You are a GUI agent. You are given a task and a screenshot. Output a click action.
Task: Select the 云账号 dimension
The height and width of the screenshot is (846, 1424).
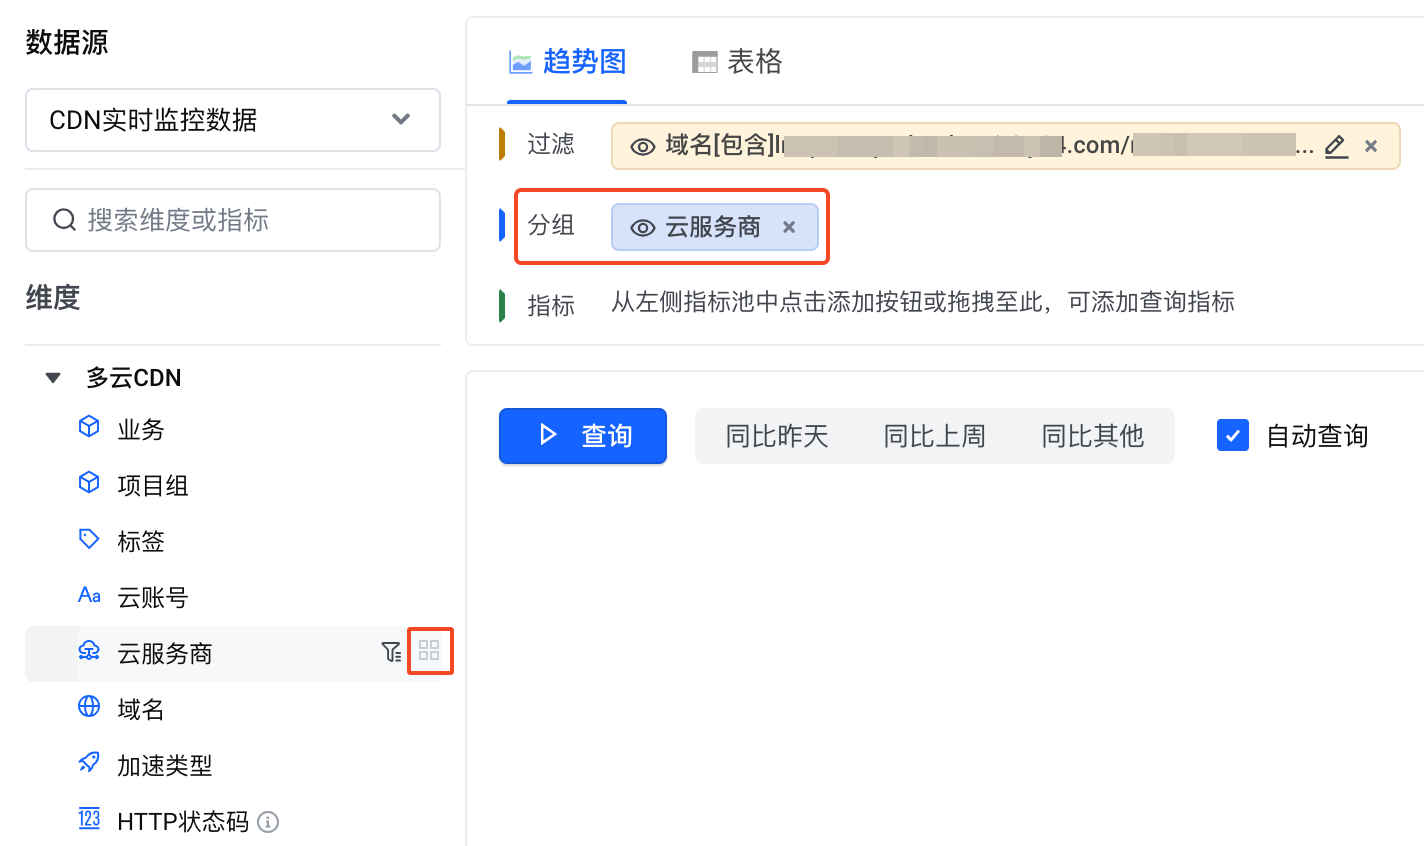pyautogui.click(x=153, y=598)
